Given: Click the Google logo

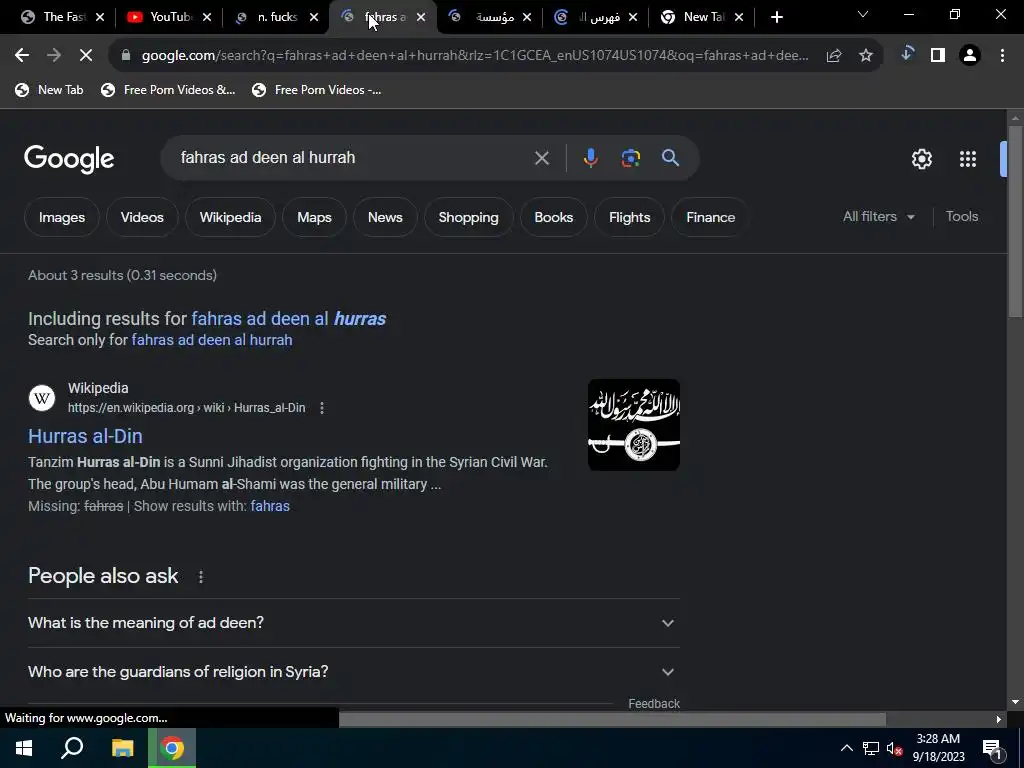Looking at the screenshot, I should point(69,159).
